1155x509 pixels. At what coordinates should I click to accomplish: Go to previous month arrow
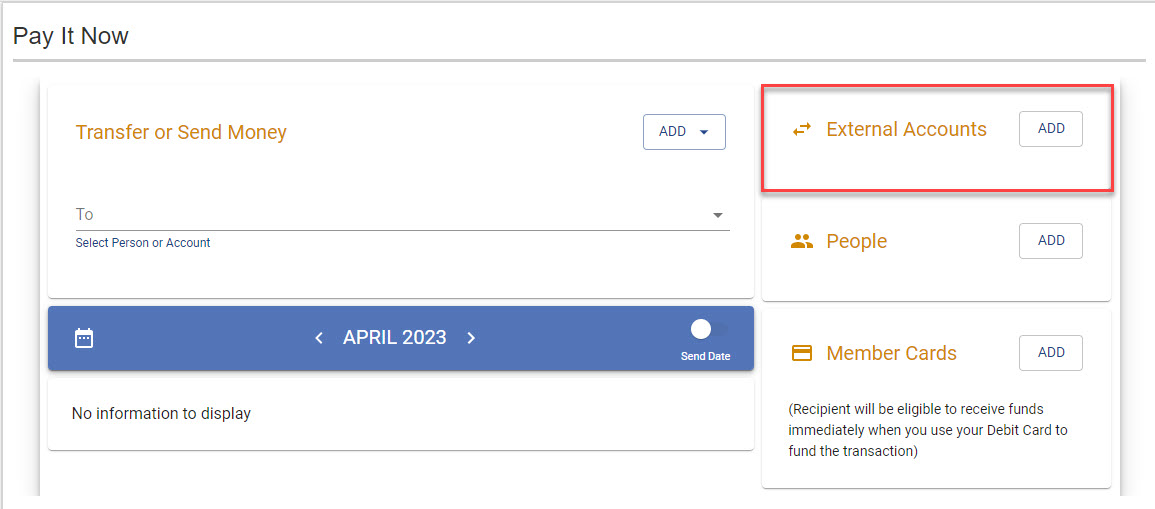click(x=319, y=338)
